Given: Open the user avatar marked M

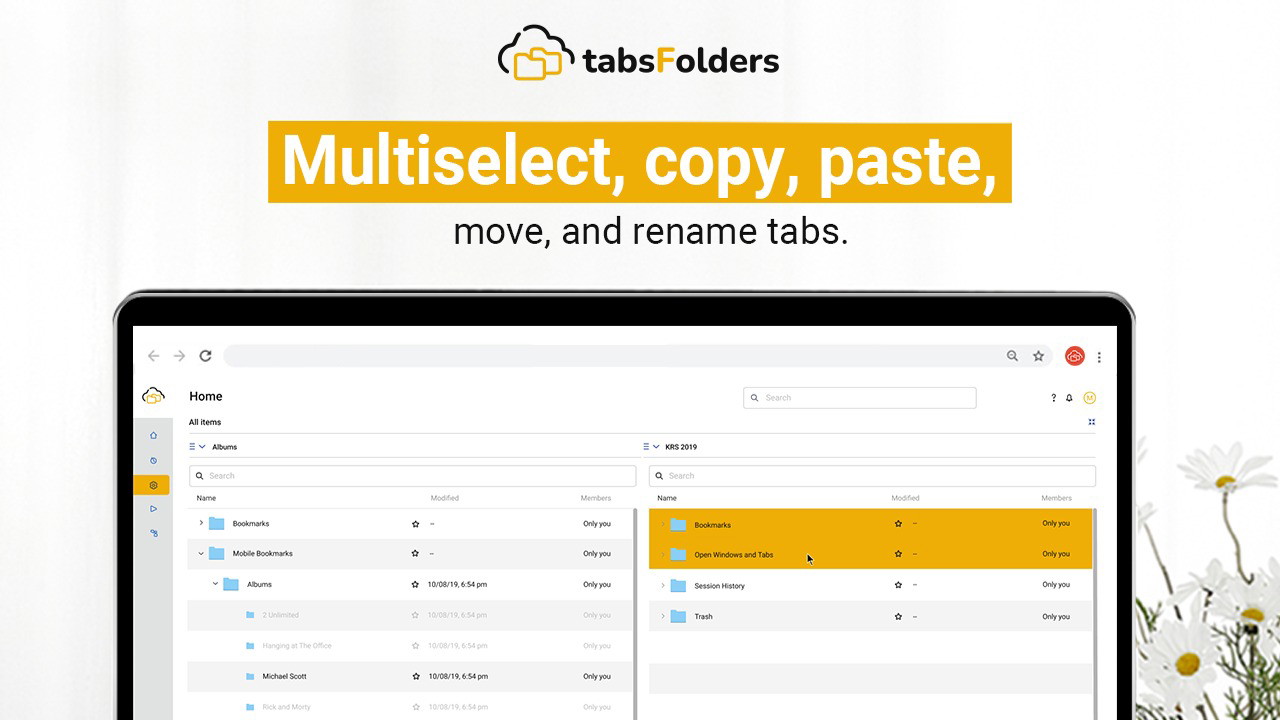Looking at the screenshot, I should pyautogui.click(x=1090, y=398).
